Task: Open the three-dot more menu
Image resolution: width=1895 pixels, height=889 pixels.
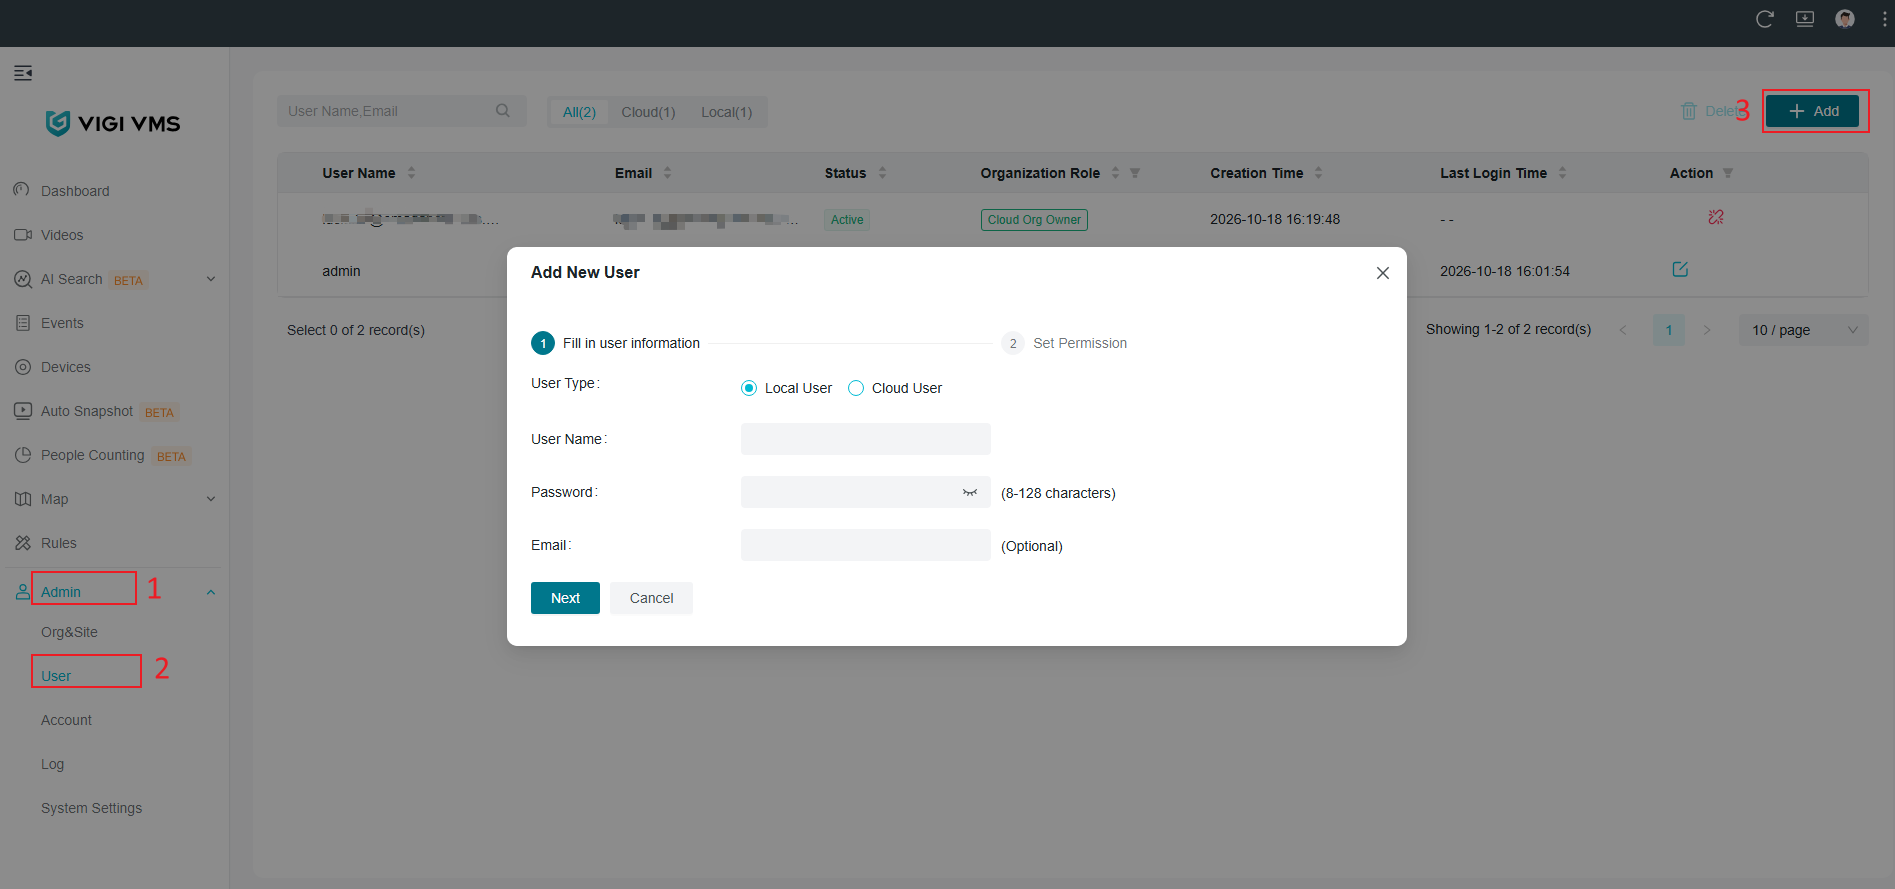Action: 1885,19
